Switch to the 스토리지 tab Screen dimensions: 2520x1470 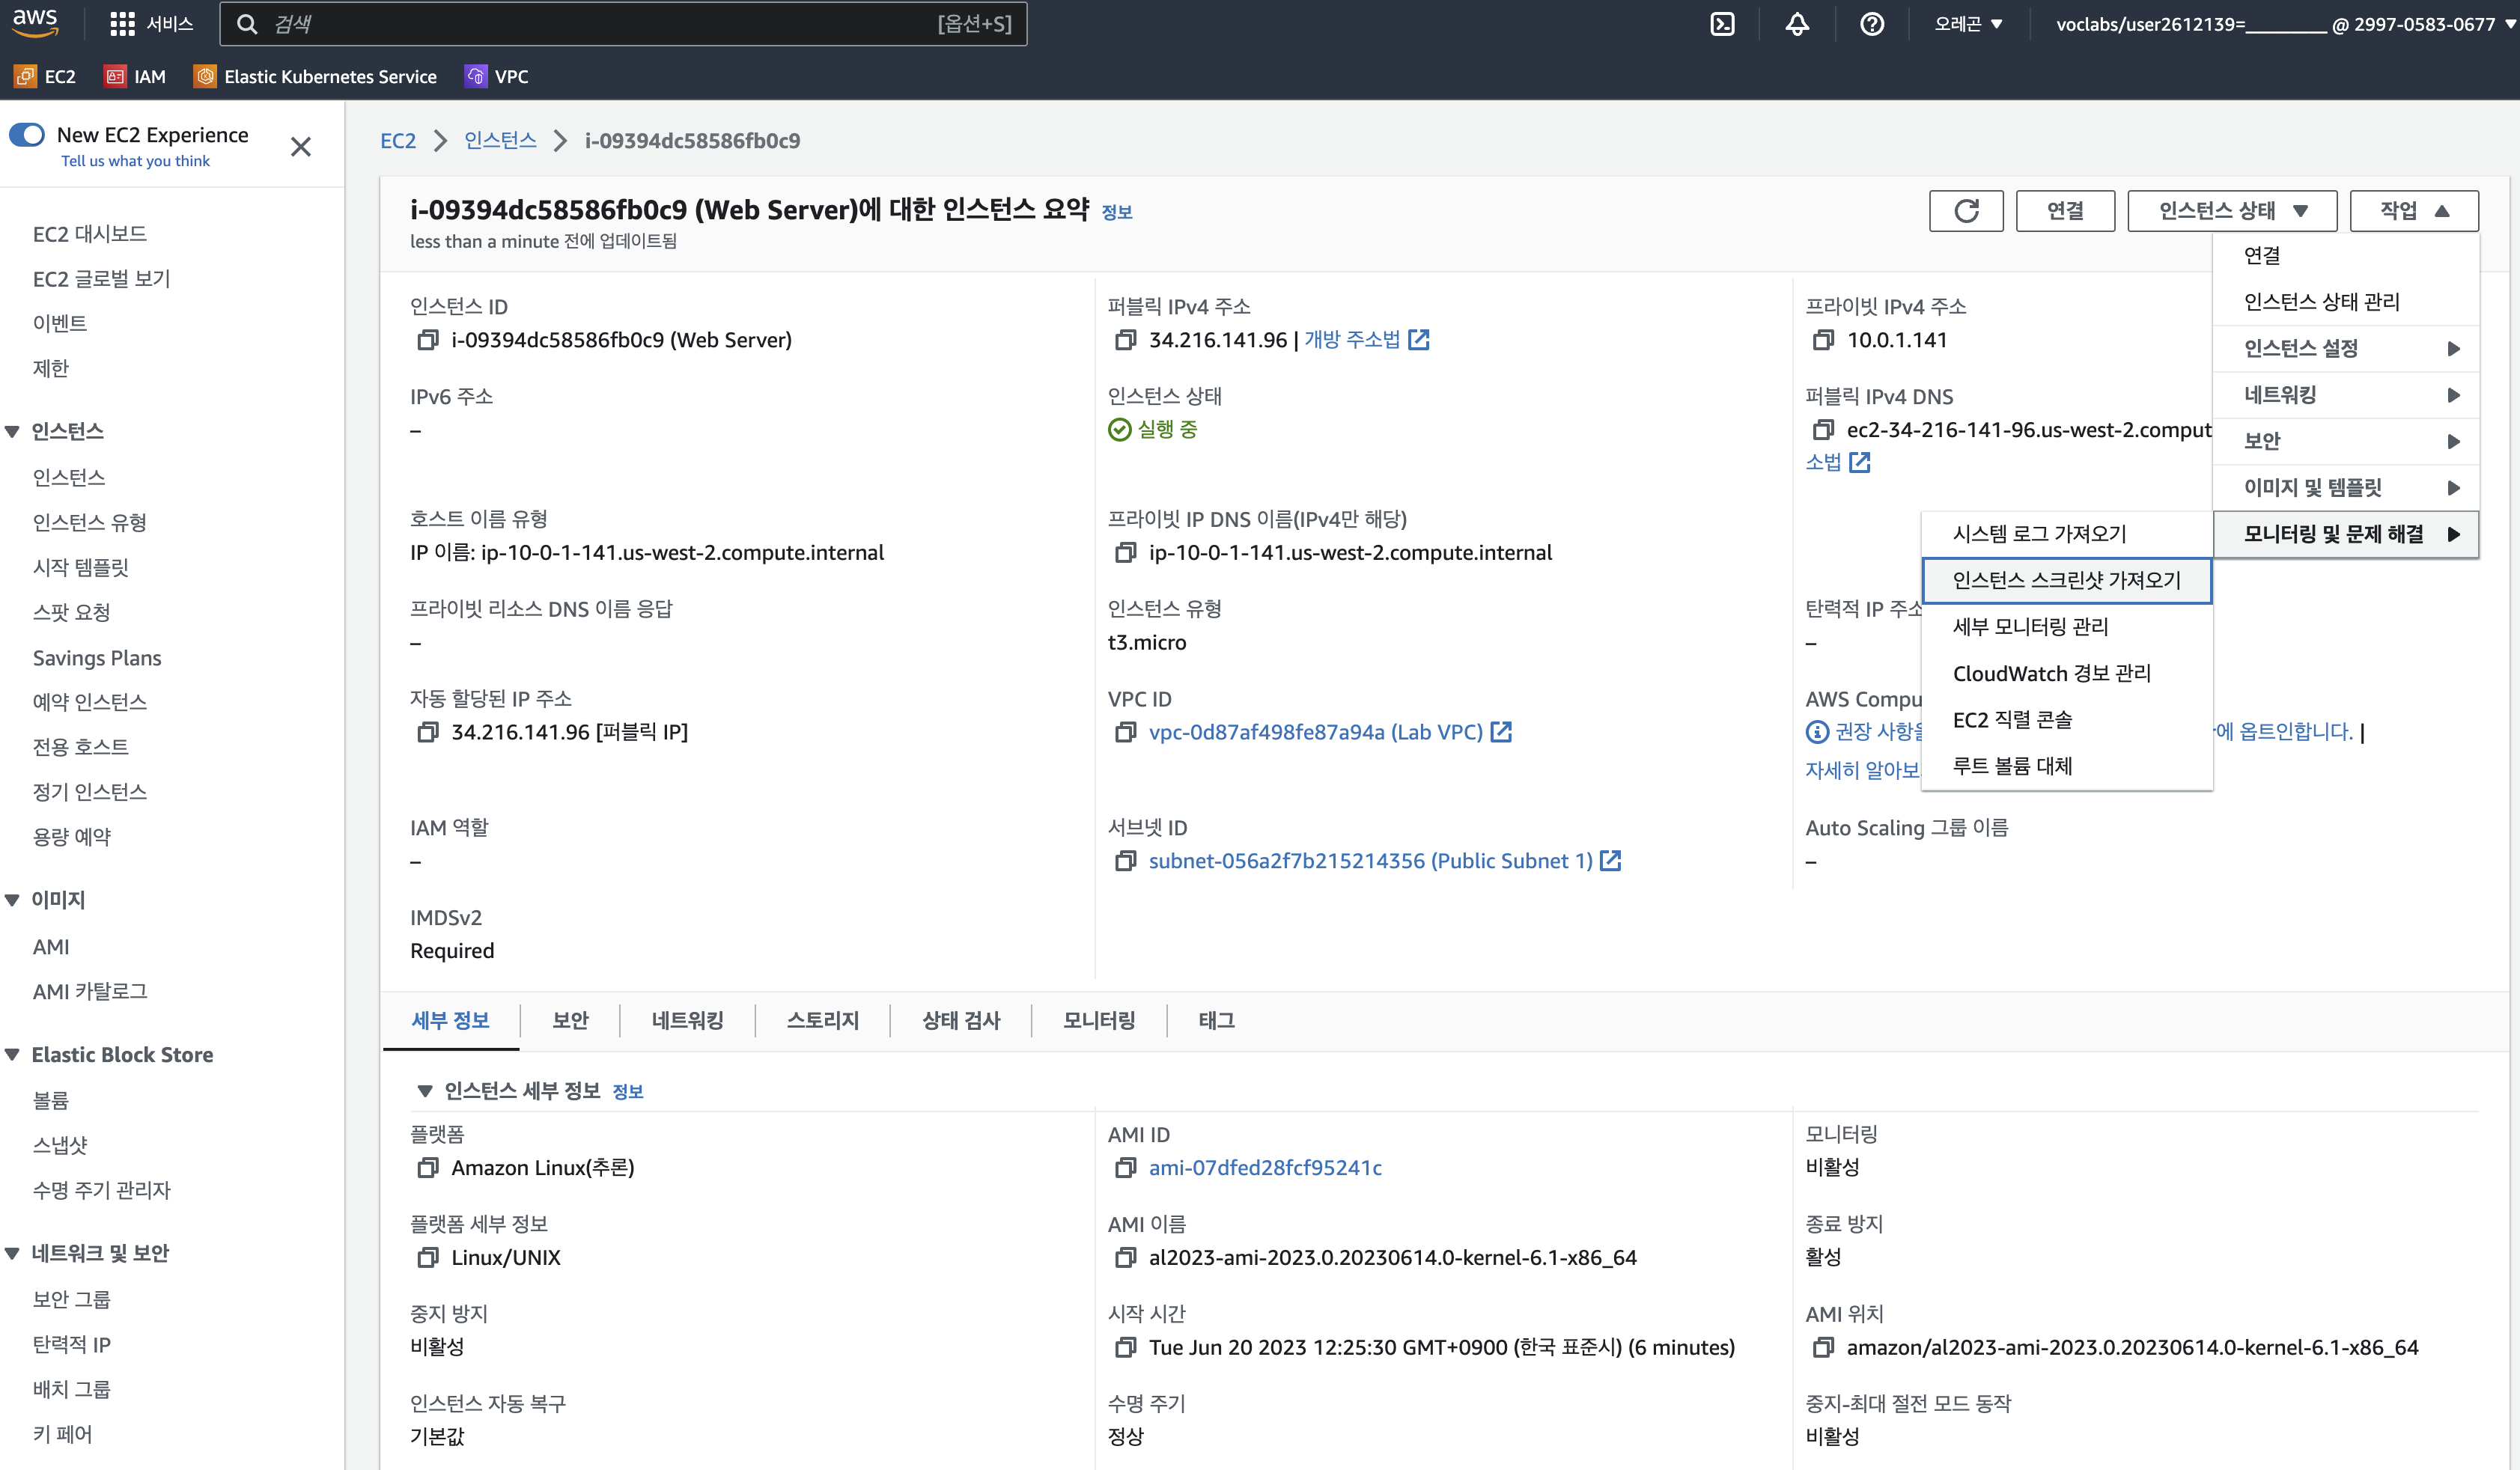(x=822, y=1021)
